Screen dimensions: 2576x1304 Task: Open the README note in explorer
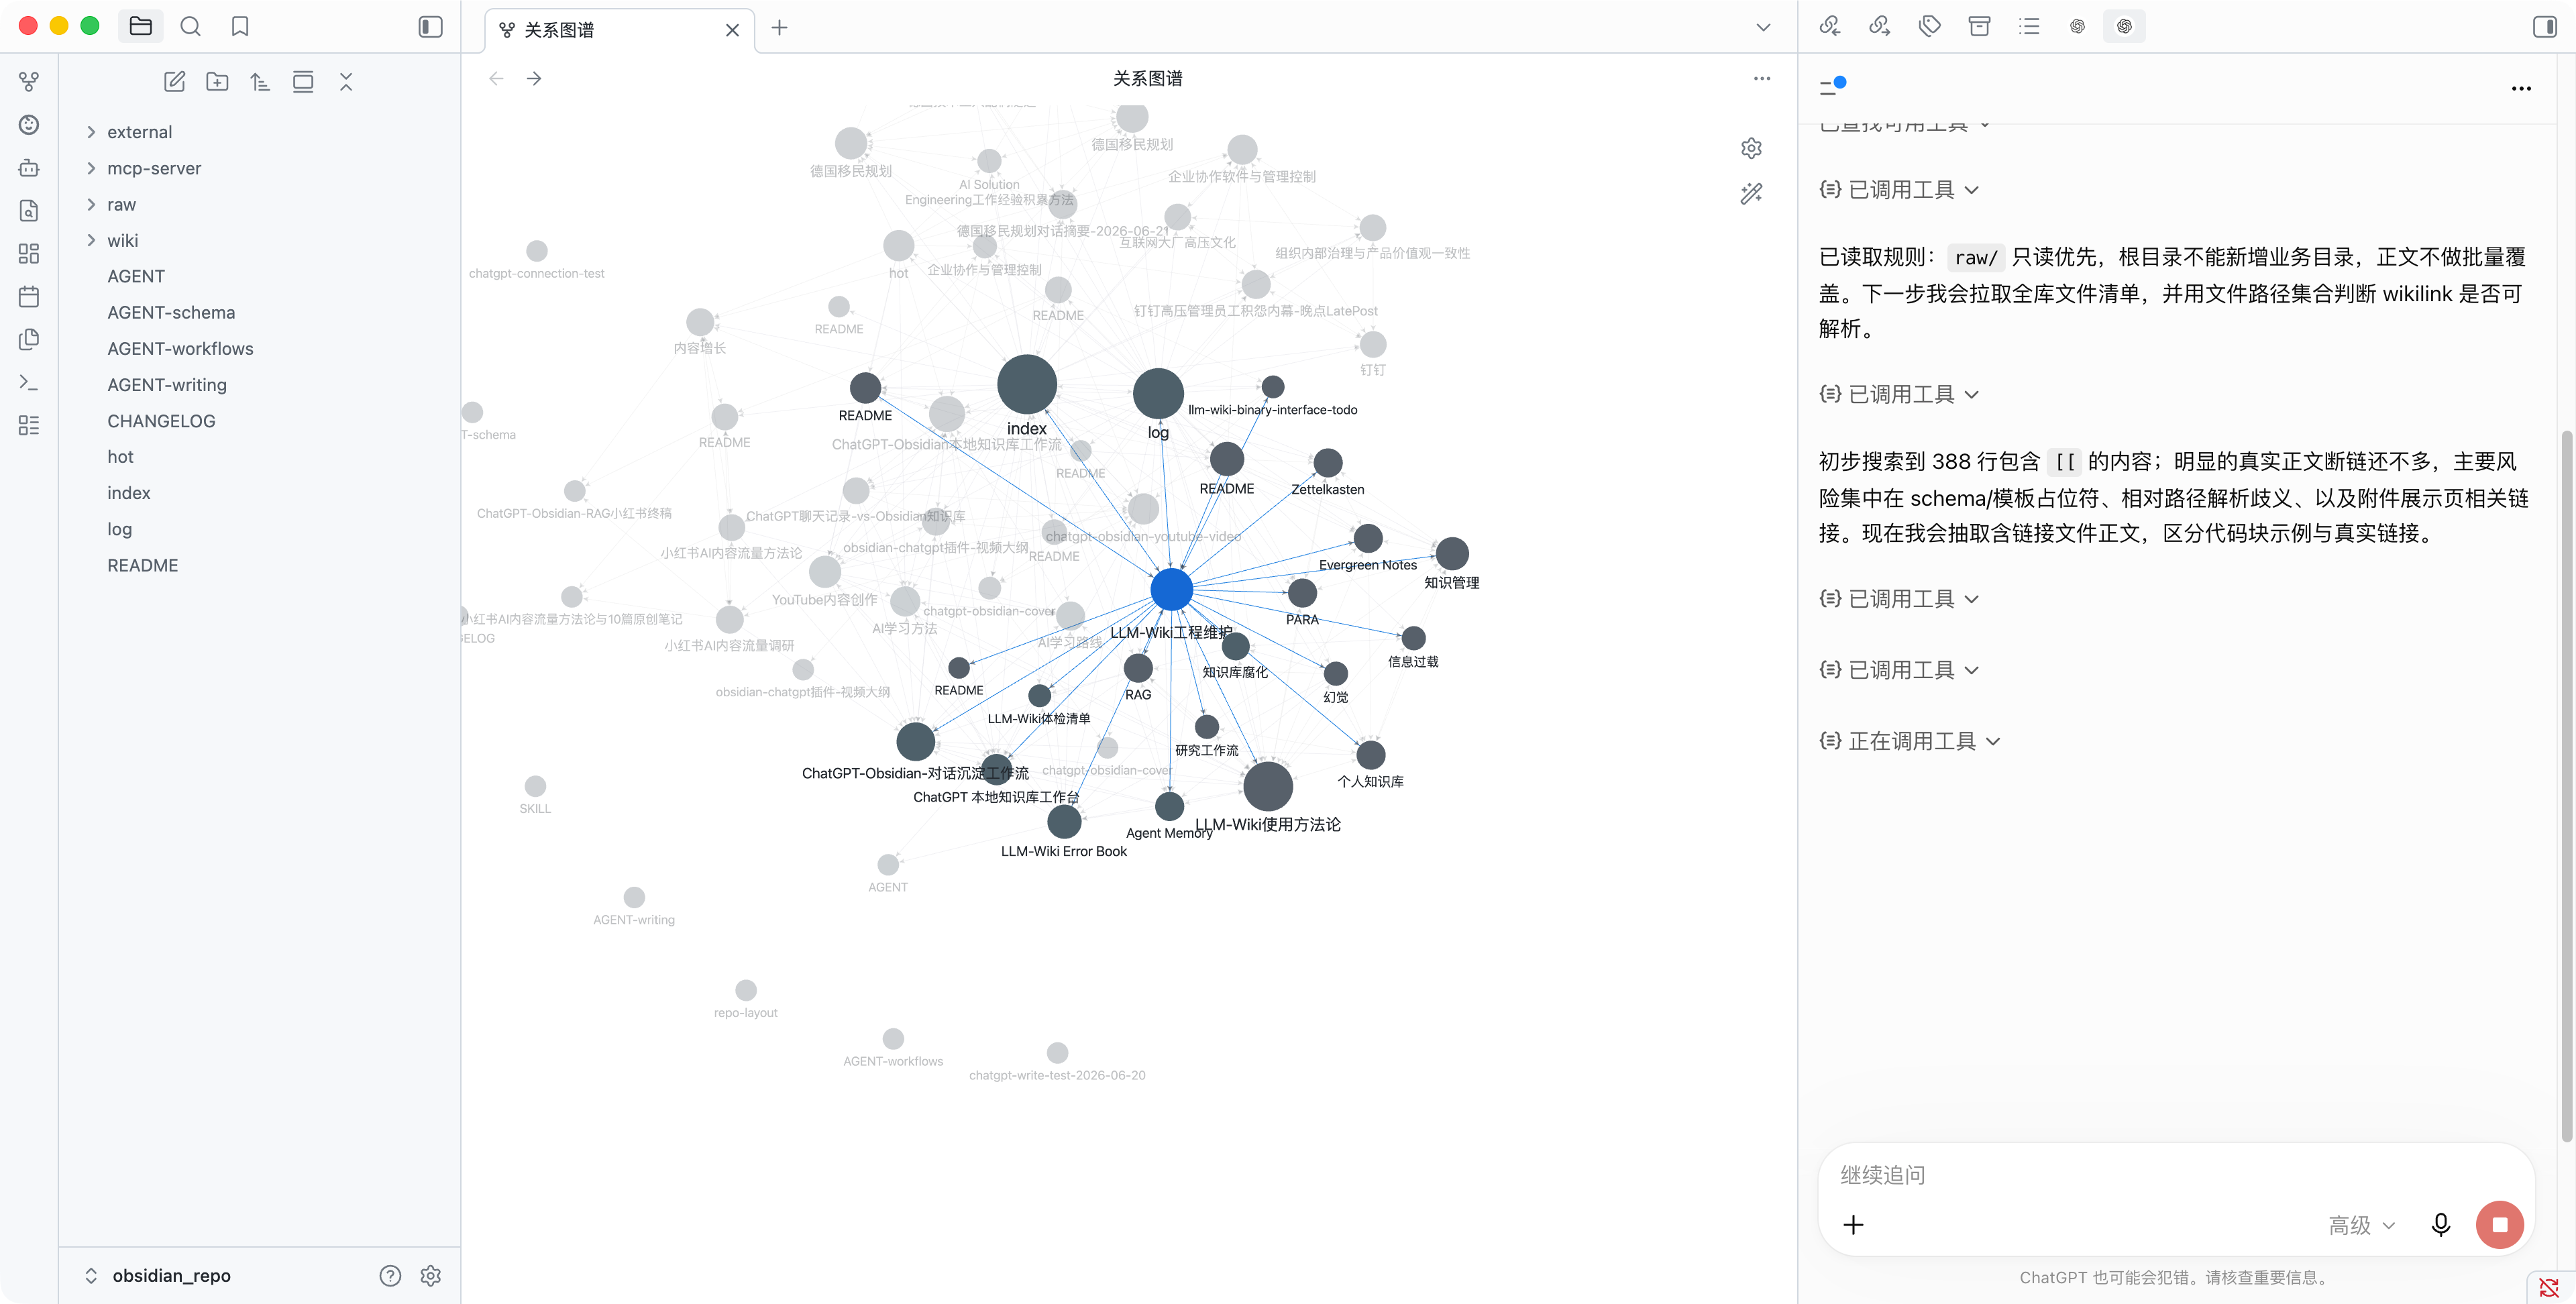pos(143,566)
